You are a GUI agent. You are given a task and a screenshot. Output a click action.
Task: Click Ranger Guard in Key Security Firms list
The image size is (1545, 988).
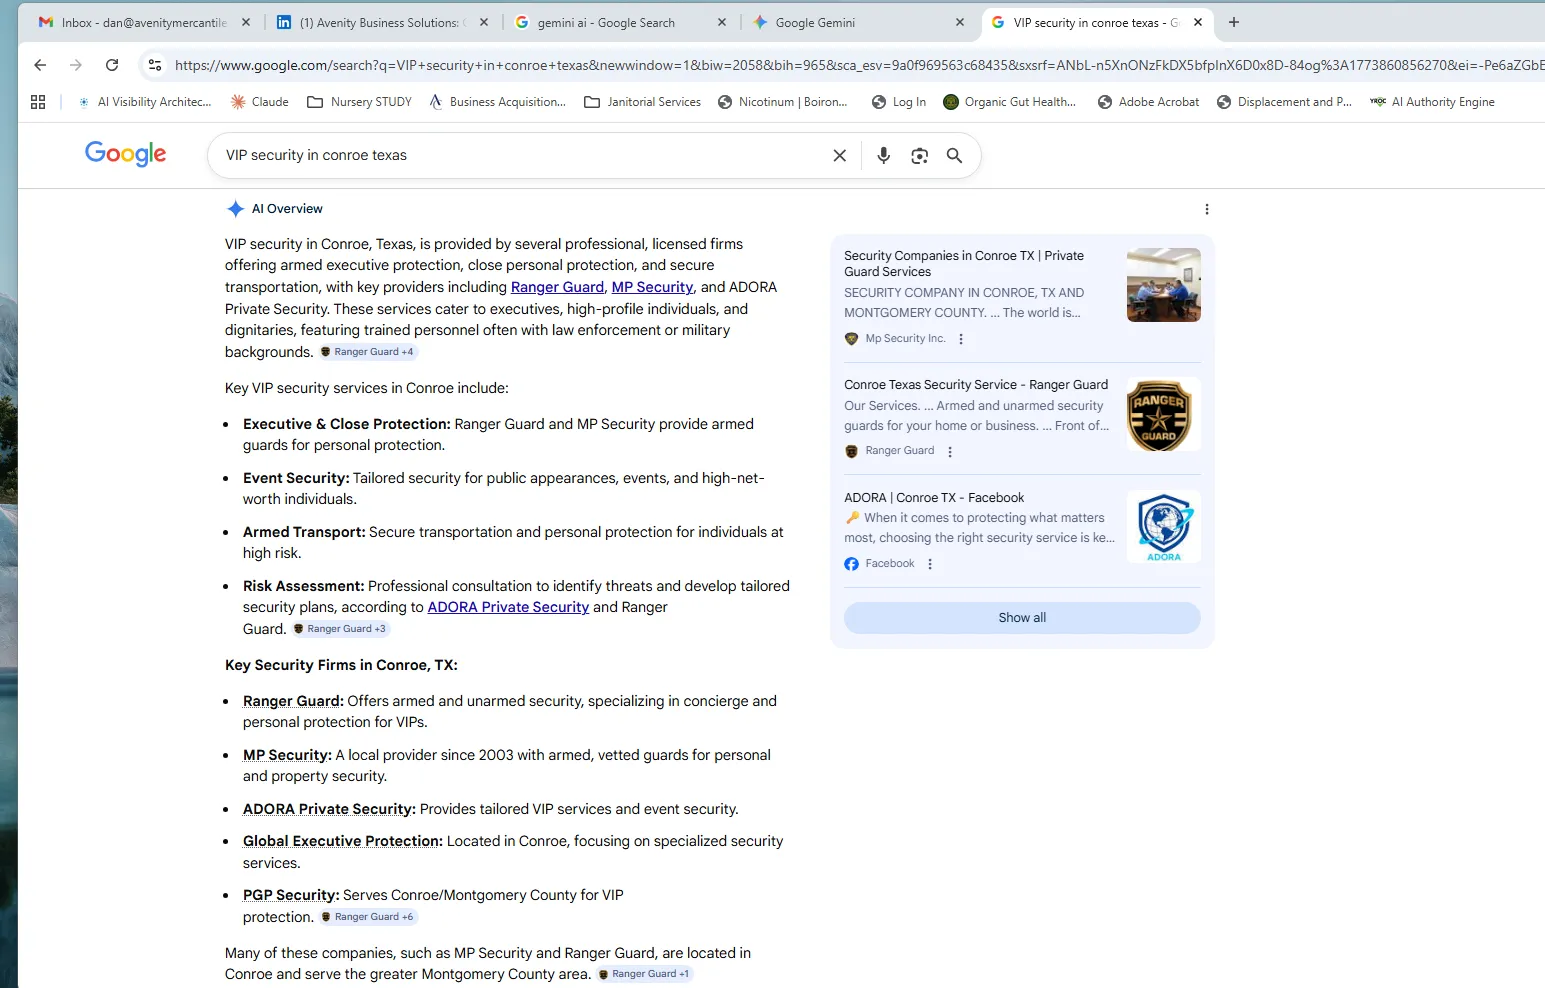click(293, 701)
